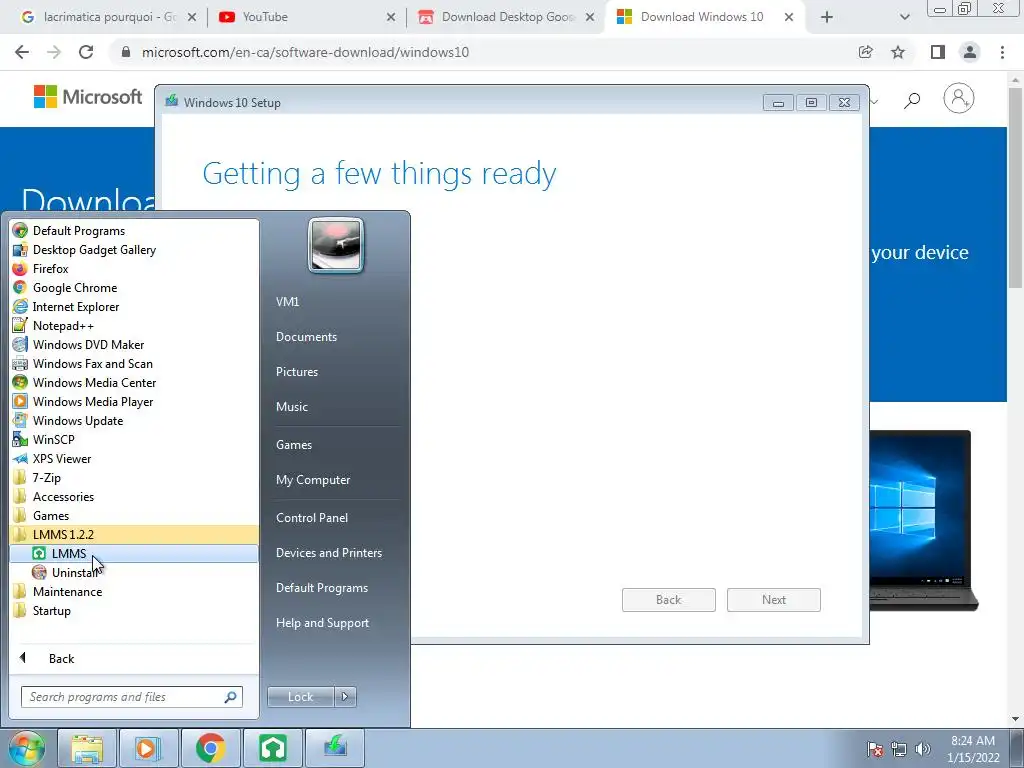
Task: Expand the Accessories folder
Action: coord(63,496)
